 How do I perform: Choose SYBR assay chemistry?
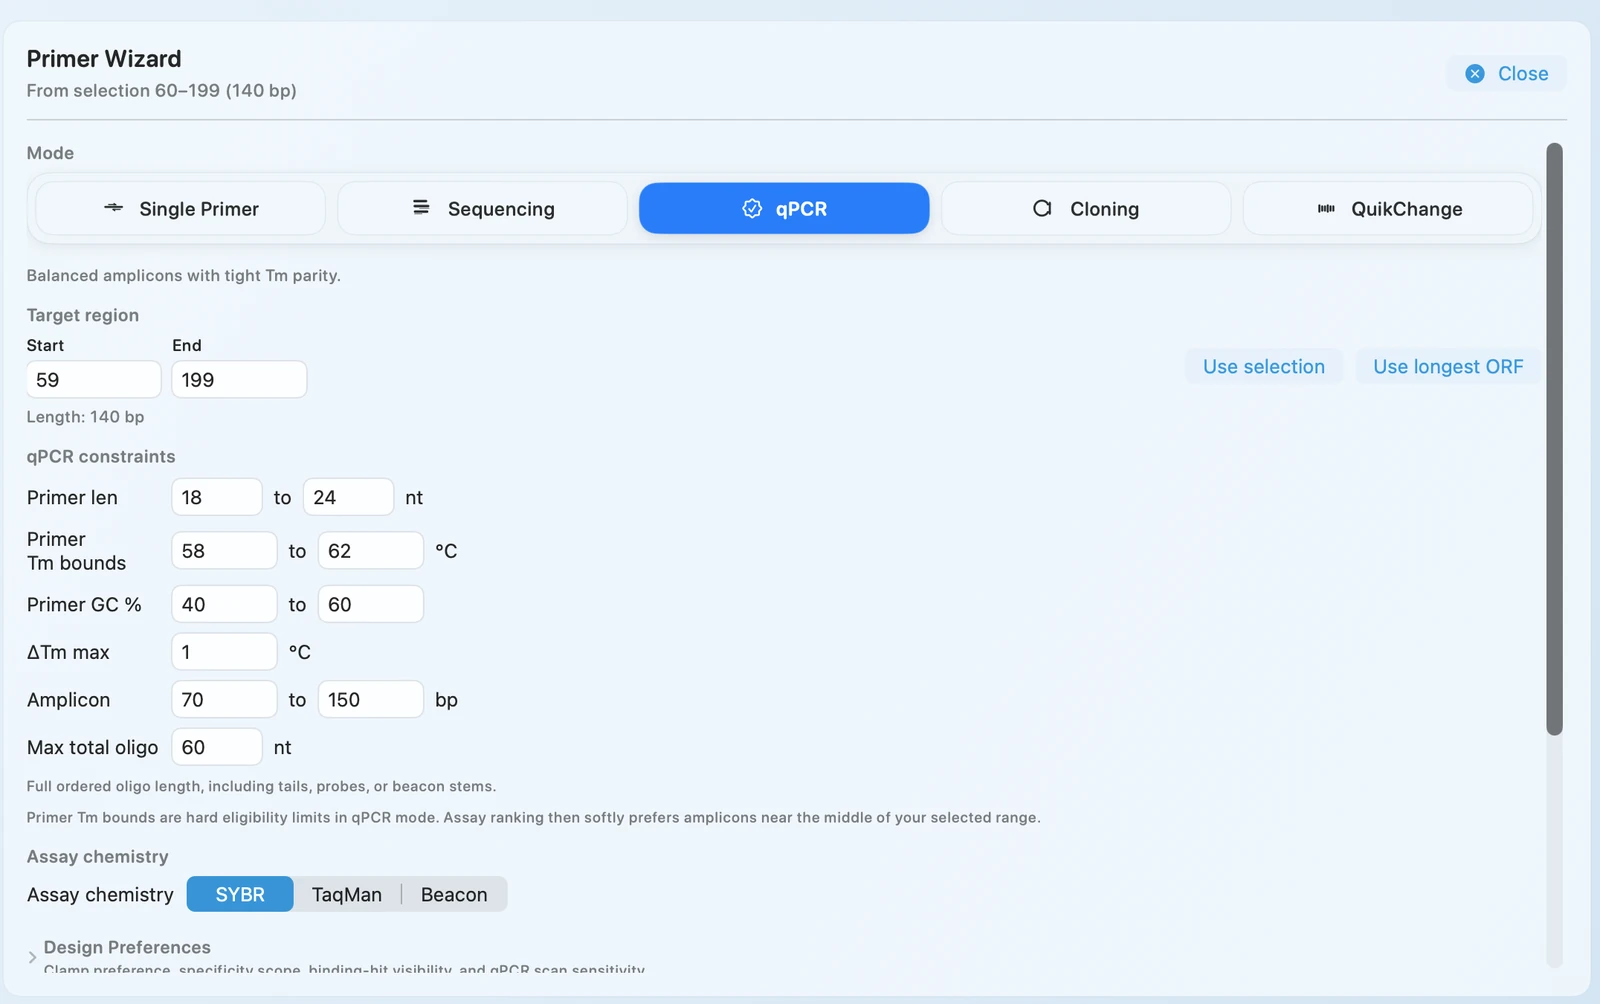pyautogui.click(x=240, y=894)
